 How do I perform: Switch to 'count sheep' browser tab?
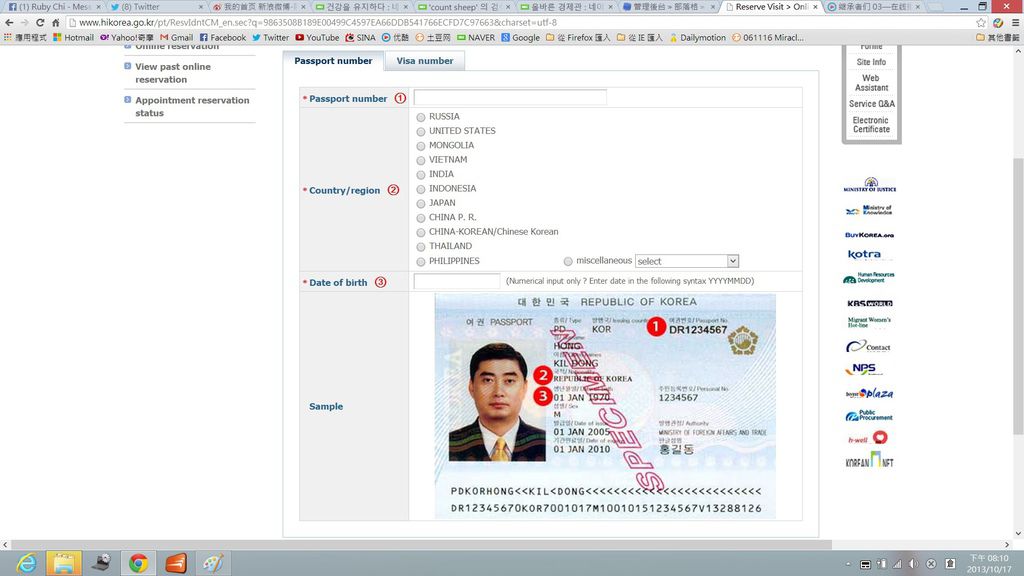pos(464,7)
